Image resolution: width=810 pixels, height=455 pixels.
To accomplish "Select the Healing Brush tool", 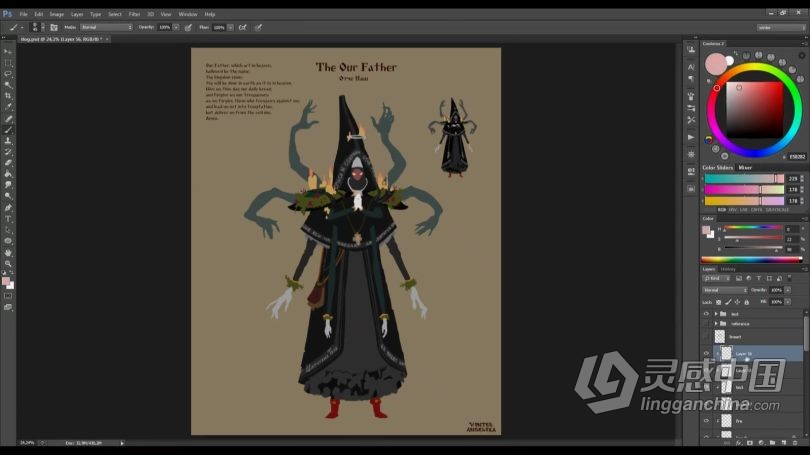I will 8,118.
